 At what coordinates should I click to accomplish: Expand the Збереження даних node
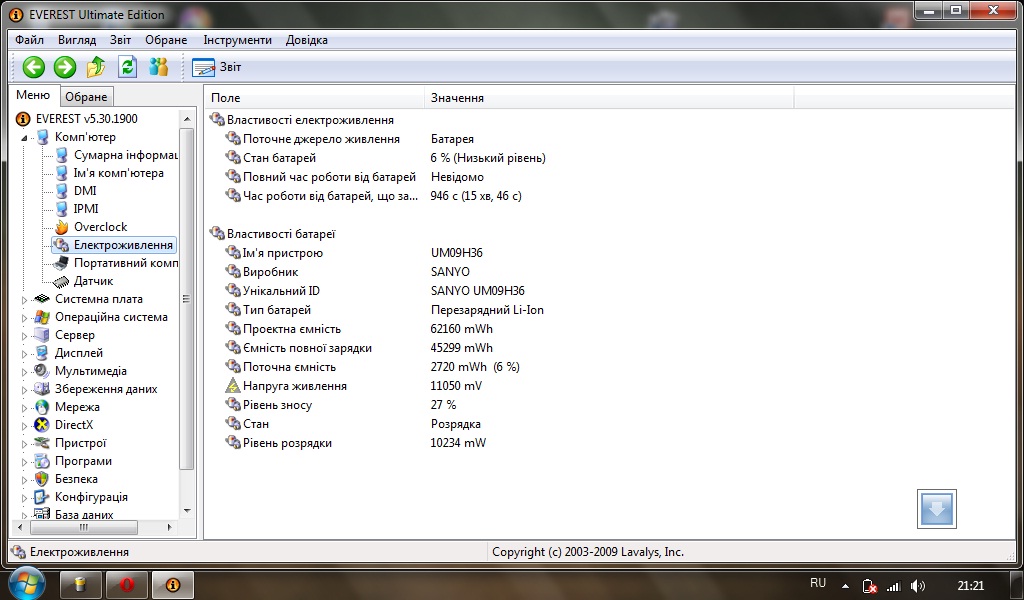point(24,390)
